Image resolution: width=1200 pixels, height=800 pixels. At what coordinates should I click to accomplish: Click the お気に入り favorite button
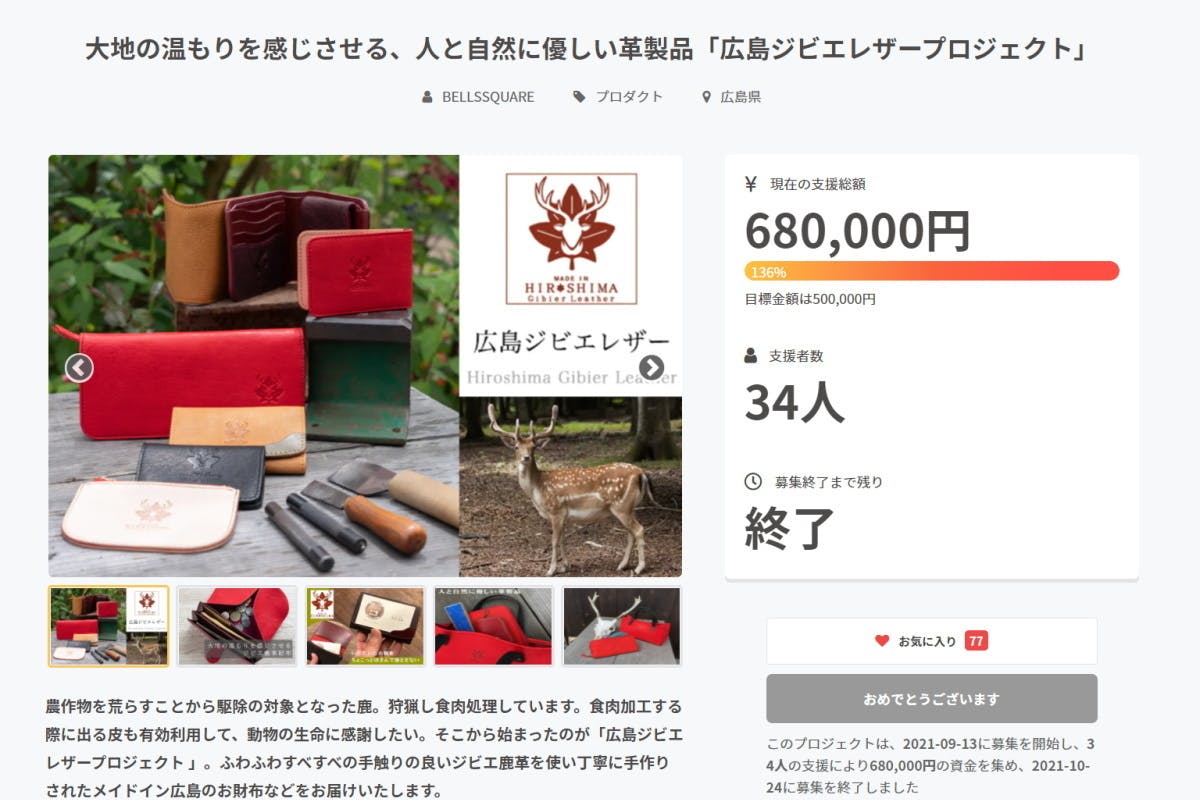tap(932, 641)
